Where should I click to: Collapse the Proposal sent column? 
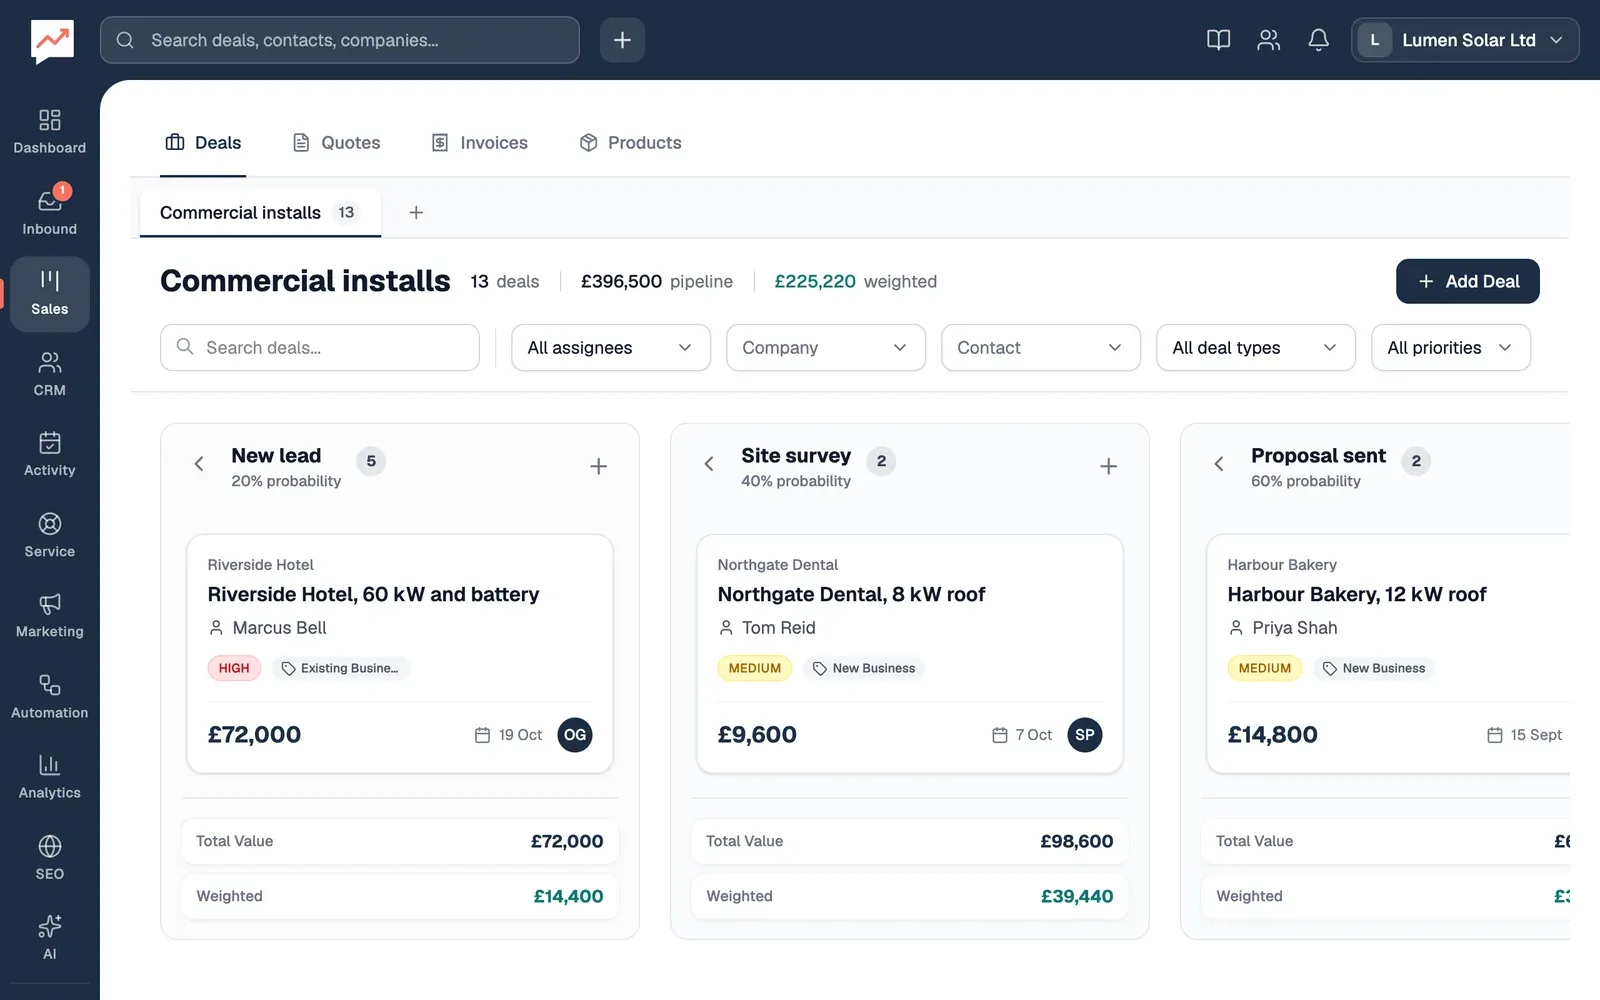(x=1219, y=464)
